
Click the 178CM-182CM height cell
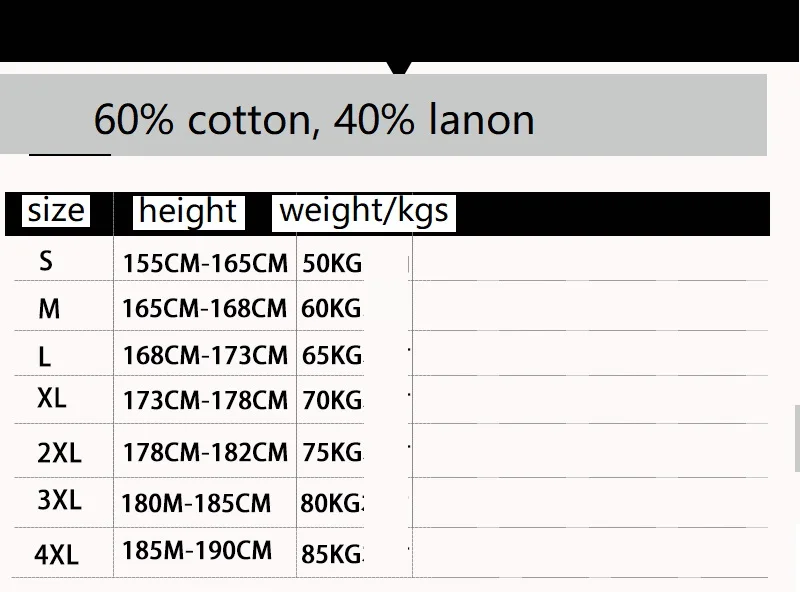[x=205, y=452]
